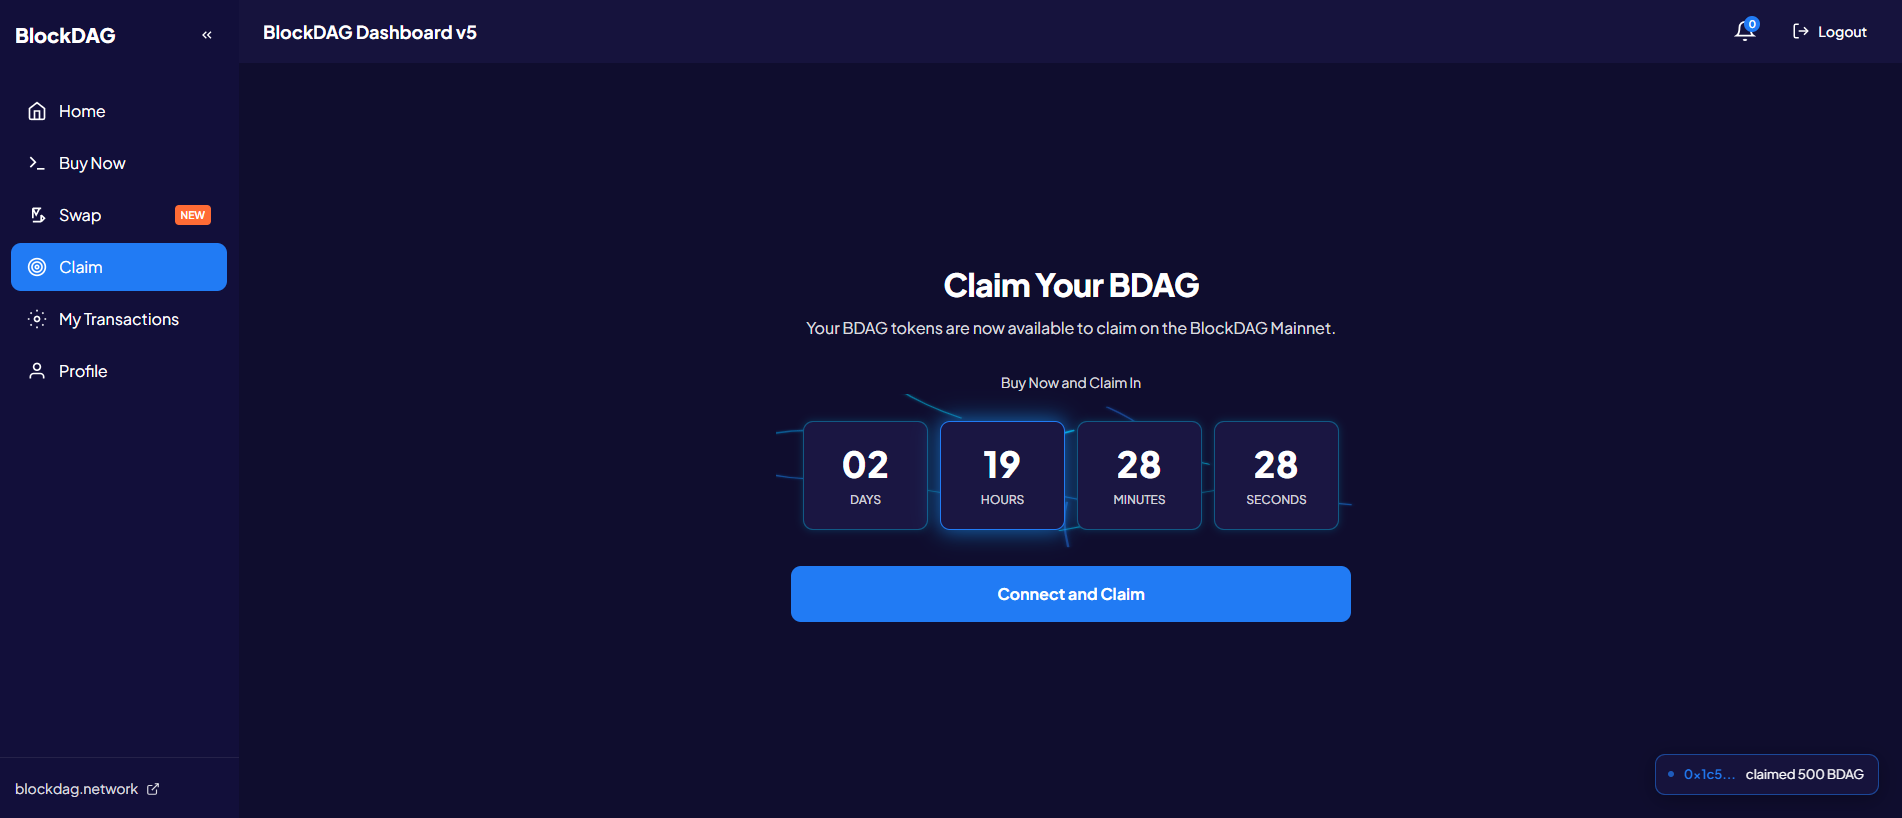Select the Claim menu item

point(119,267)
